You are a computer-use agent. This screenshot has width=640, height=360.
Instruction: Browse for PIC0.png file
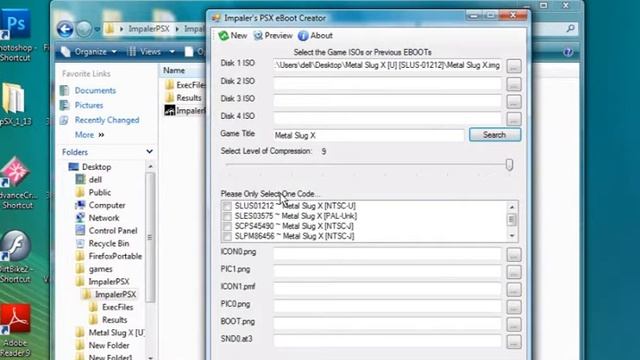point(514,307)
